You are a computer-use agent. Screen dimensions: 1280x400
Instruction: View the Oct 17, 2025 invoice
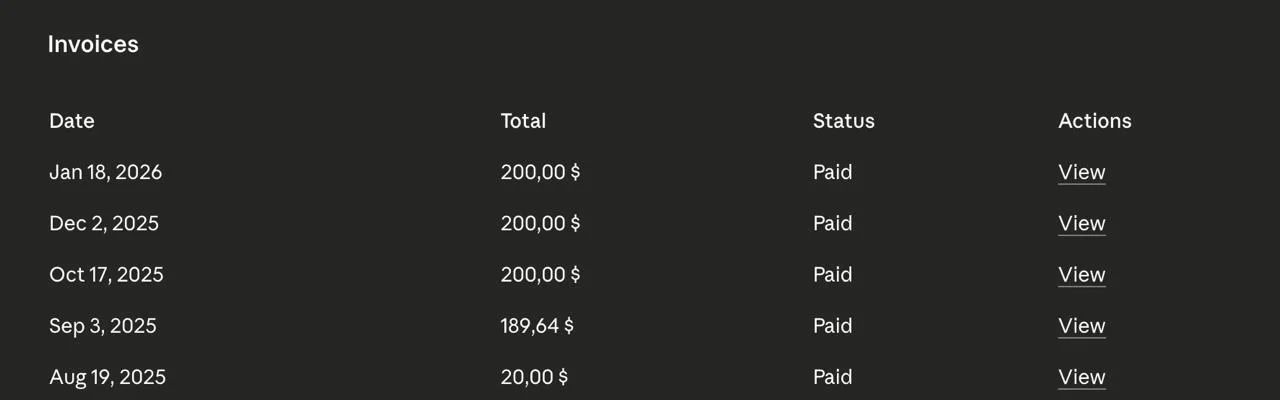[1081, 274]
